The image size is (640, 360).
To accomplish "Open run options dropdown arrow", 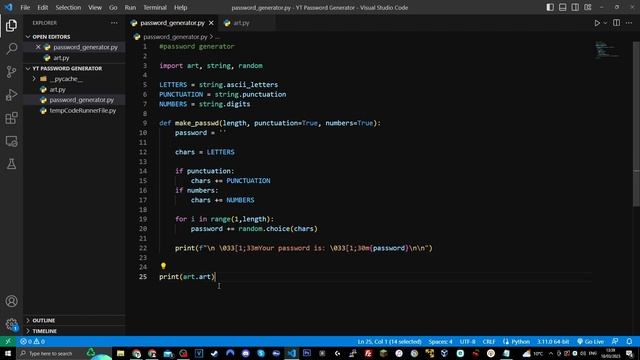I will [605, 23].
